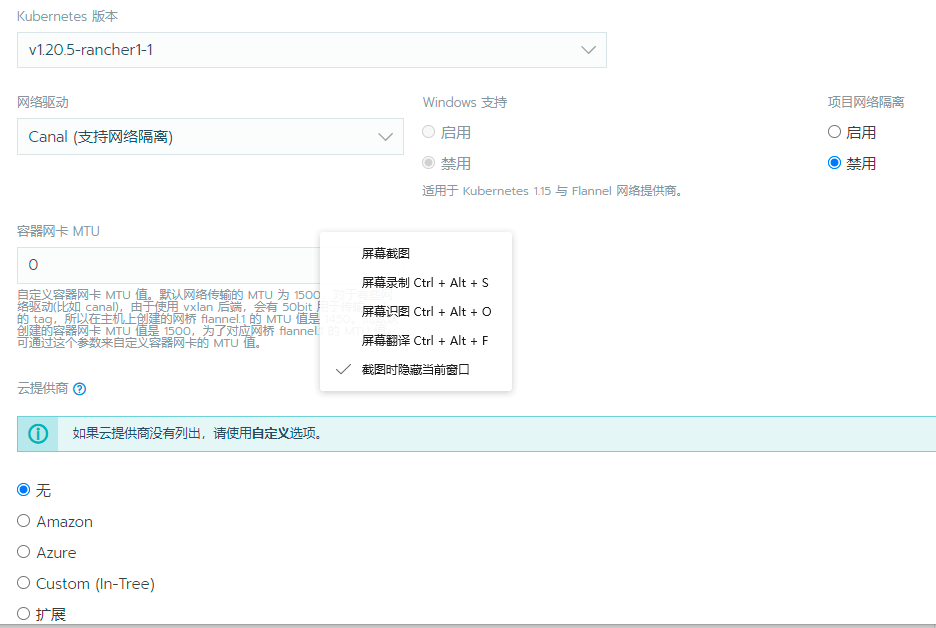Click the info icon in the cloud provider banner

(x=38, y=433)
